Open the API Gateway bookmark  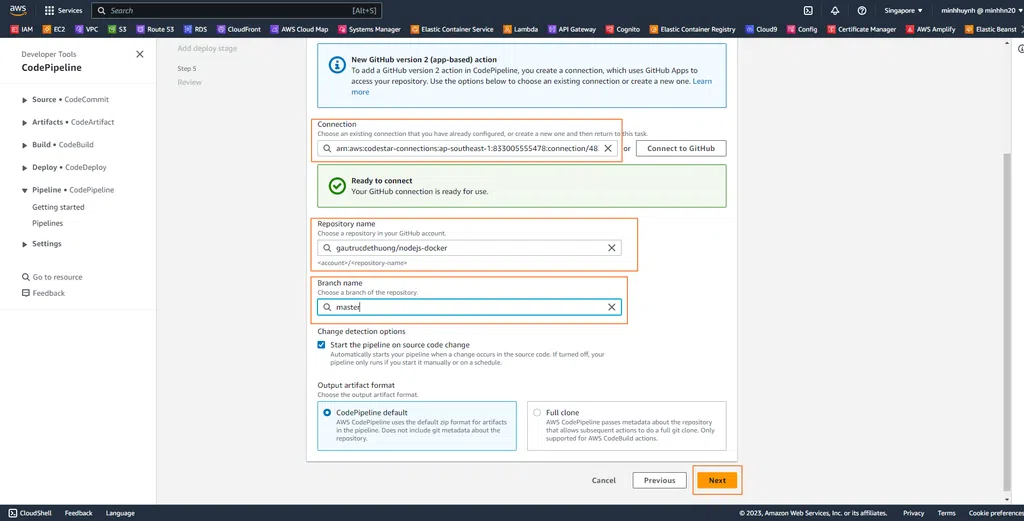point(572,29)
